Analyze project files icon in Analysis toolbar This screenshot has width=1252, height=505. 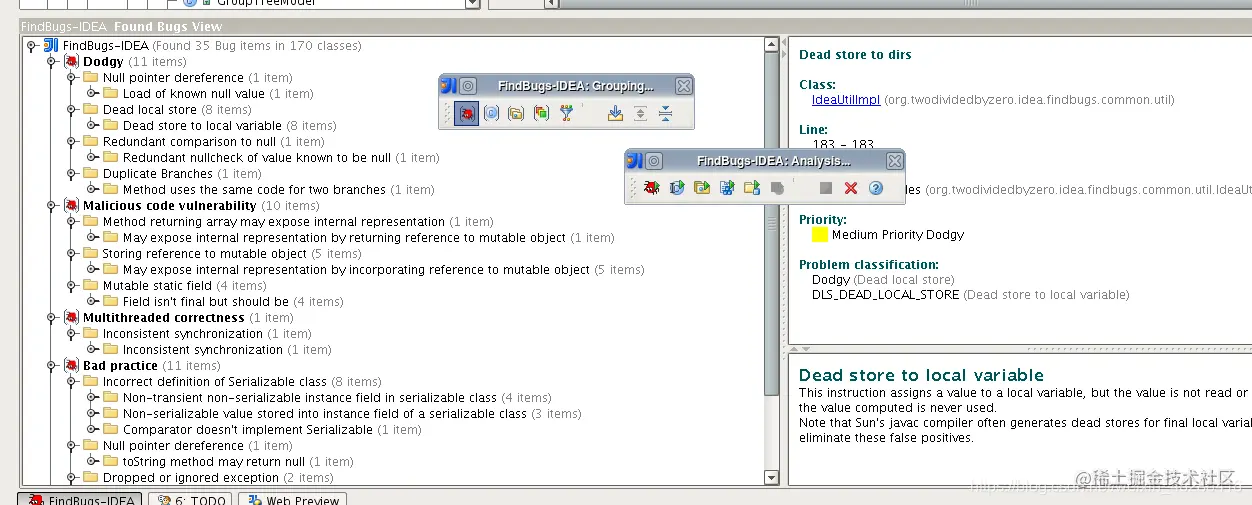(x=752, y=187)
